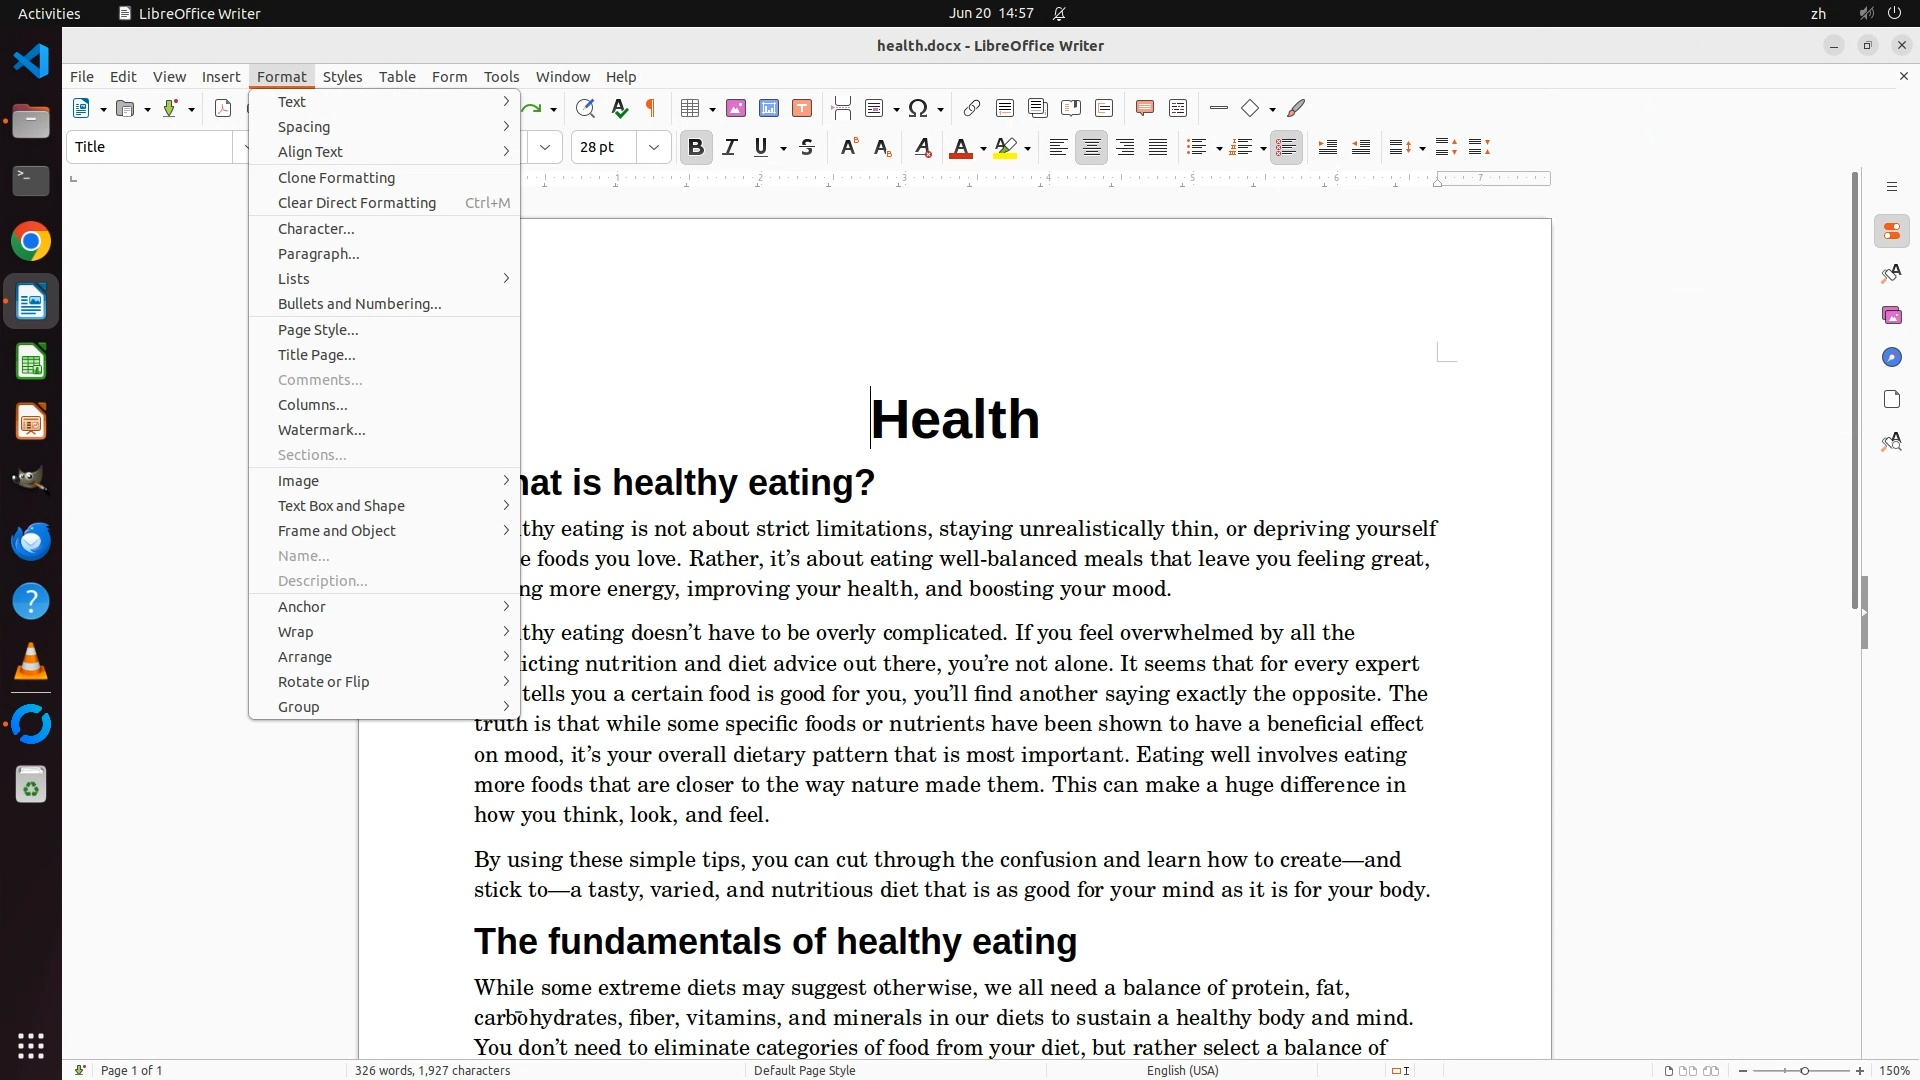Screen dimensions: 1920x1080
Task: Open Paragraph... from Format menu
Action: (318, 254)
